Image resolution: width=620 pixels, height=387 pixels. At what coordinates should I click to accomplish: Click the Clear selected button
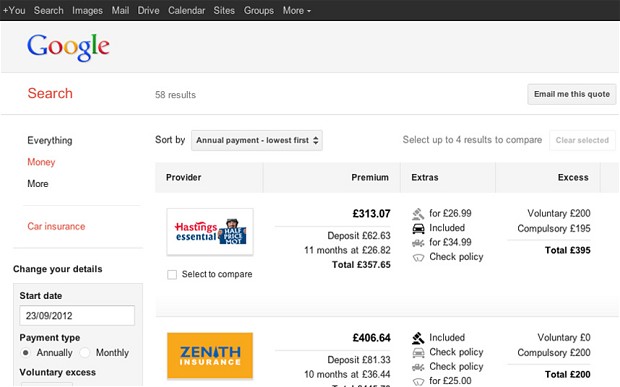(x=582, y=140)
